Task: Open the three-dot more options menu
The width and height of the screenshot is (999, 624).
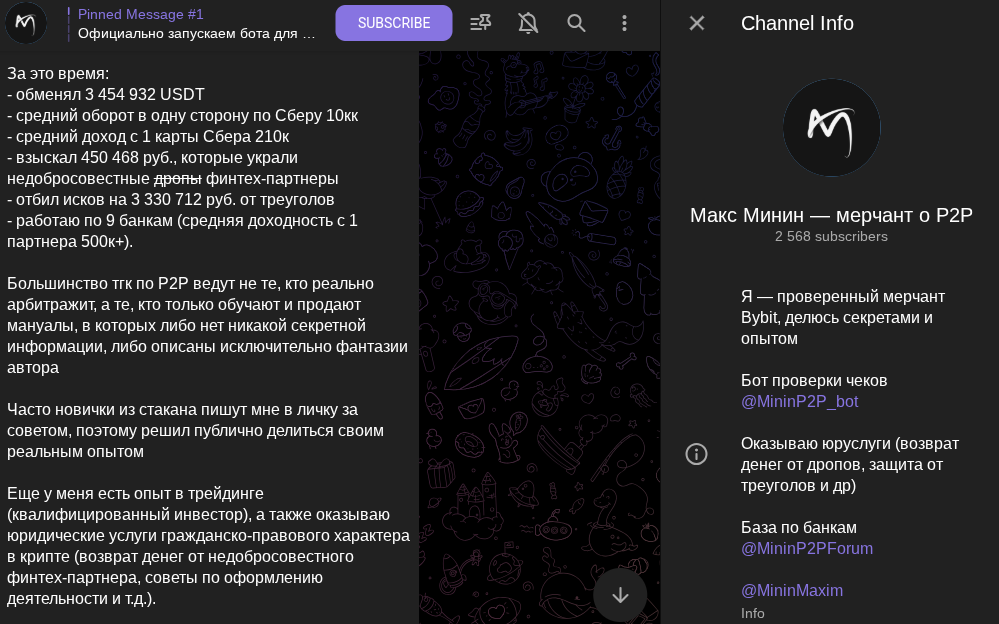Action: tap(624, 23)
